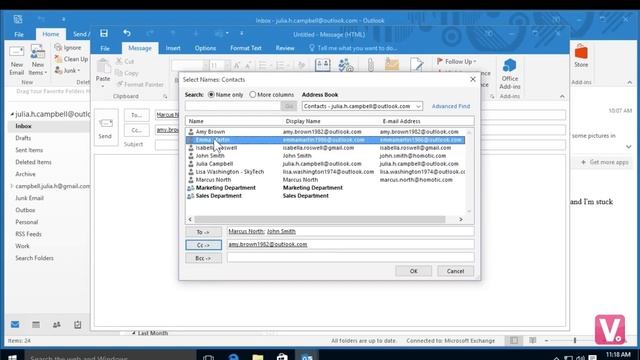Click the Send envelope button
Screen dimensions: 640x360
pyautogui.click(x=105, y=128)
